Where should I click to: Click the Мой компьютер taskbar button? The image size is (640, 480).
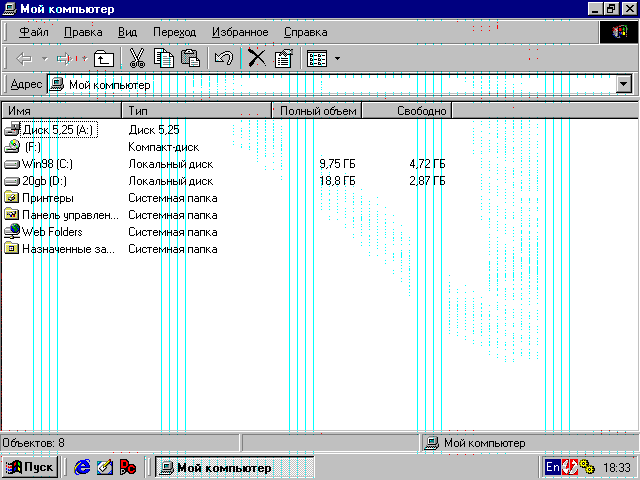pyautogui.click(x=234, y=467)
